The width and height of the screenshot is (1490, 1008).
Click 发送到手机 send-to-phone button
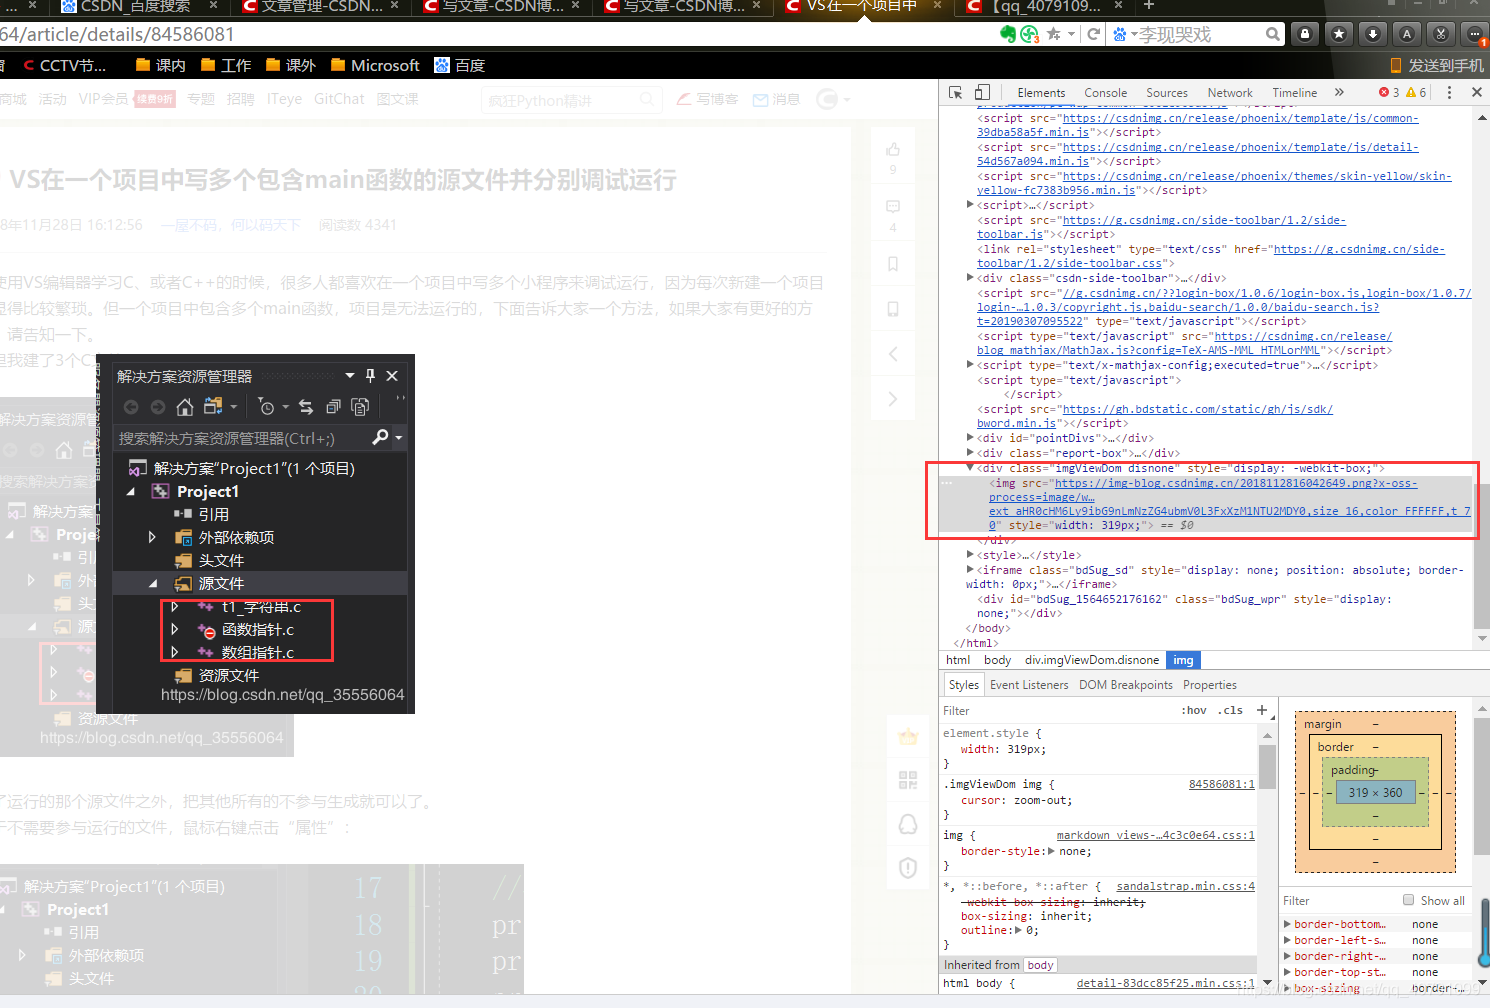point(1437,65)
